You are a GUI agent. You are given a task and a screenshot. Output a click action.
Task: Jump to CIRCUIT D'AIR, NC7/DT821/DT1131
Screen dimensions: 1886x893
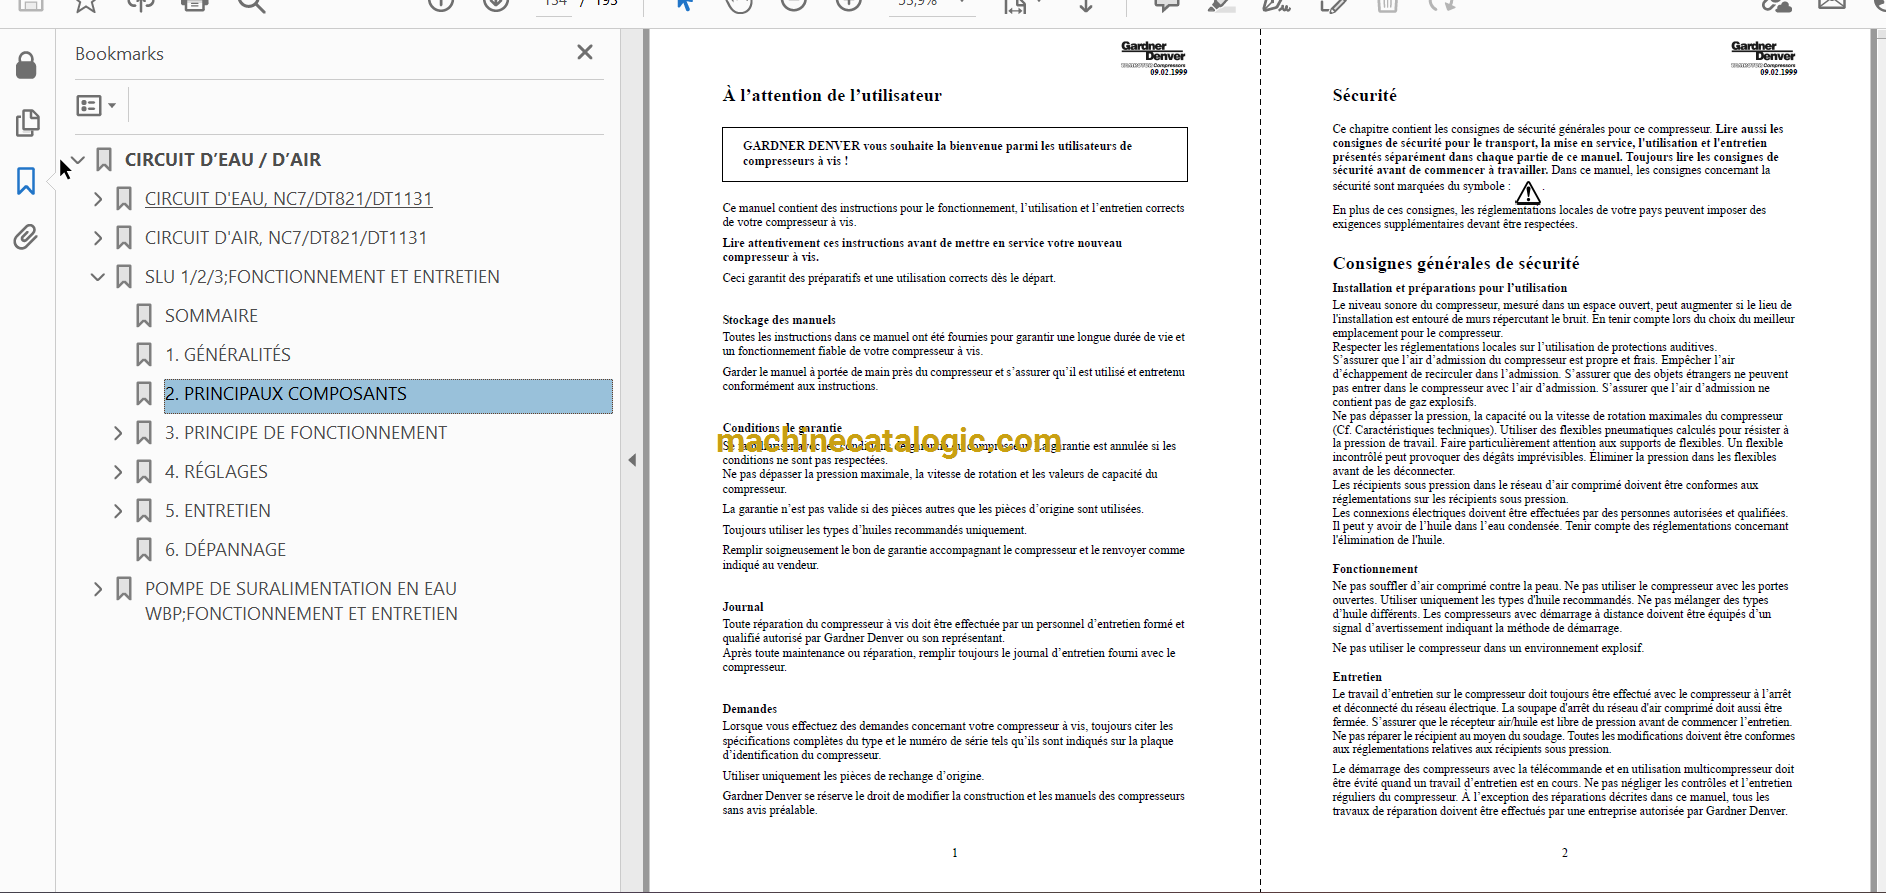(286, 238)
